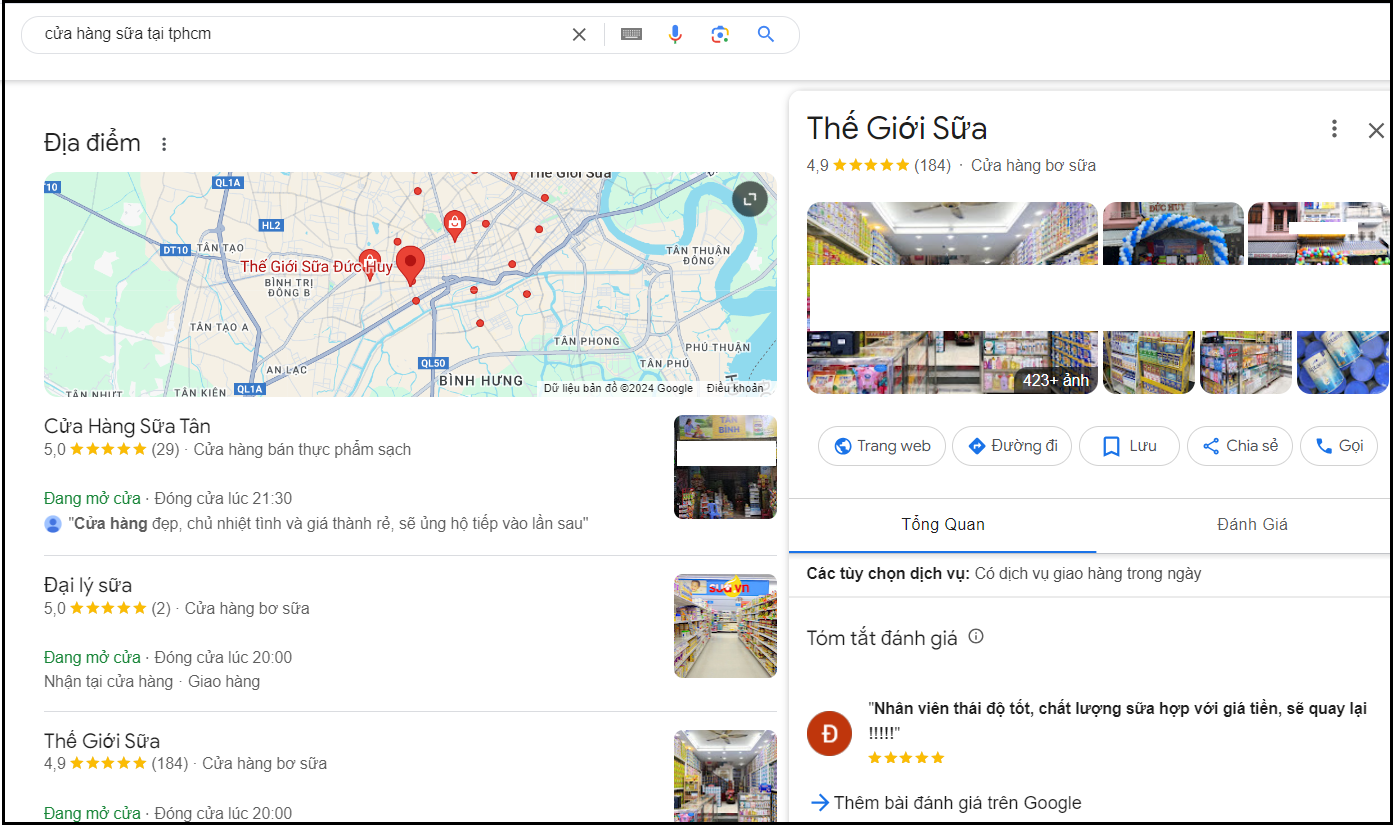Click the Đóng cửa lúc 21:30 hours text
This screenshot has width=1393, height=825.
(x=223, y=498)
